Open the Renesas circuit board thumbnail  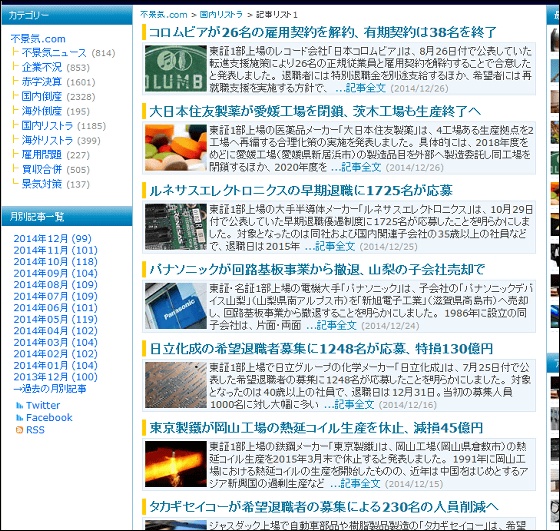(176, 227)
